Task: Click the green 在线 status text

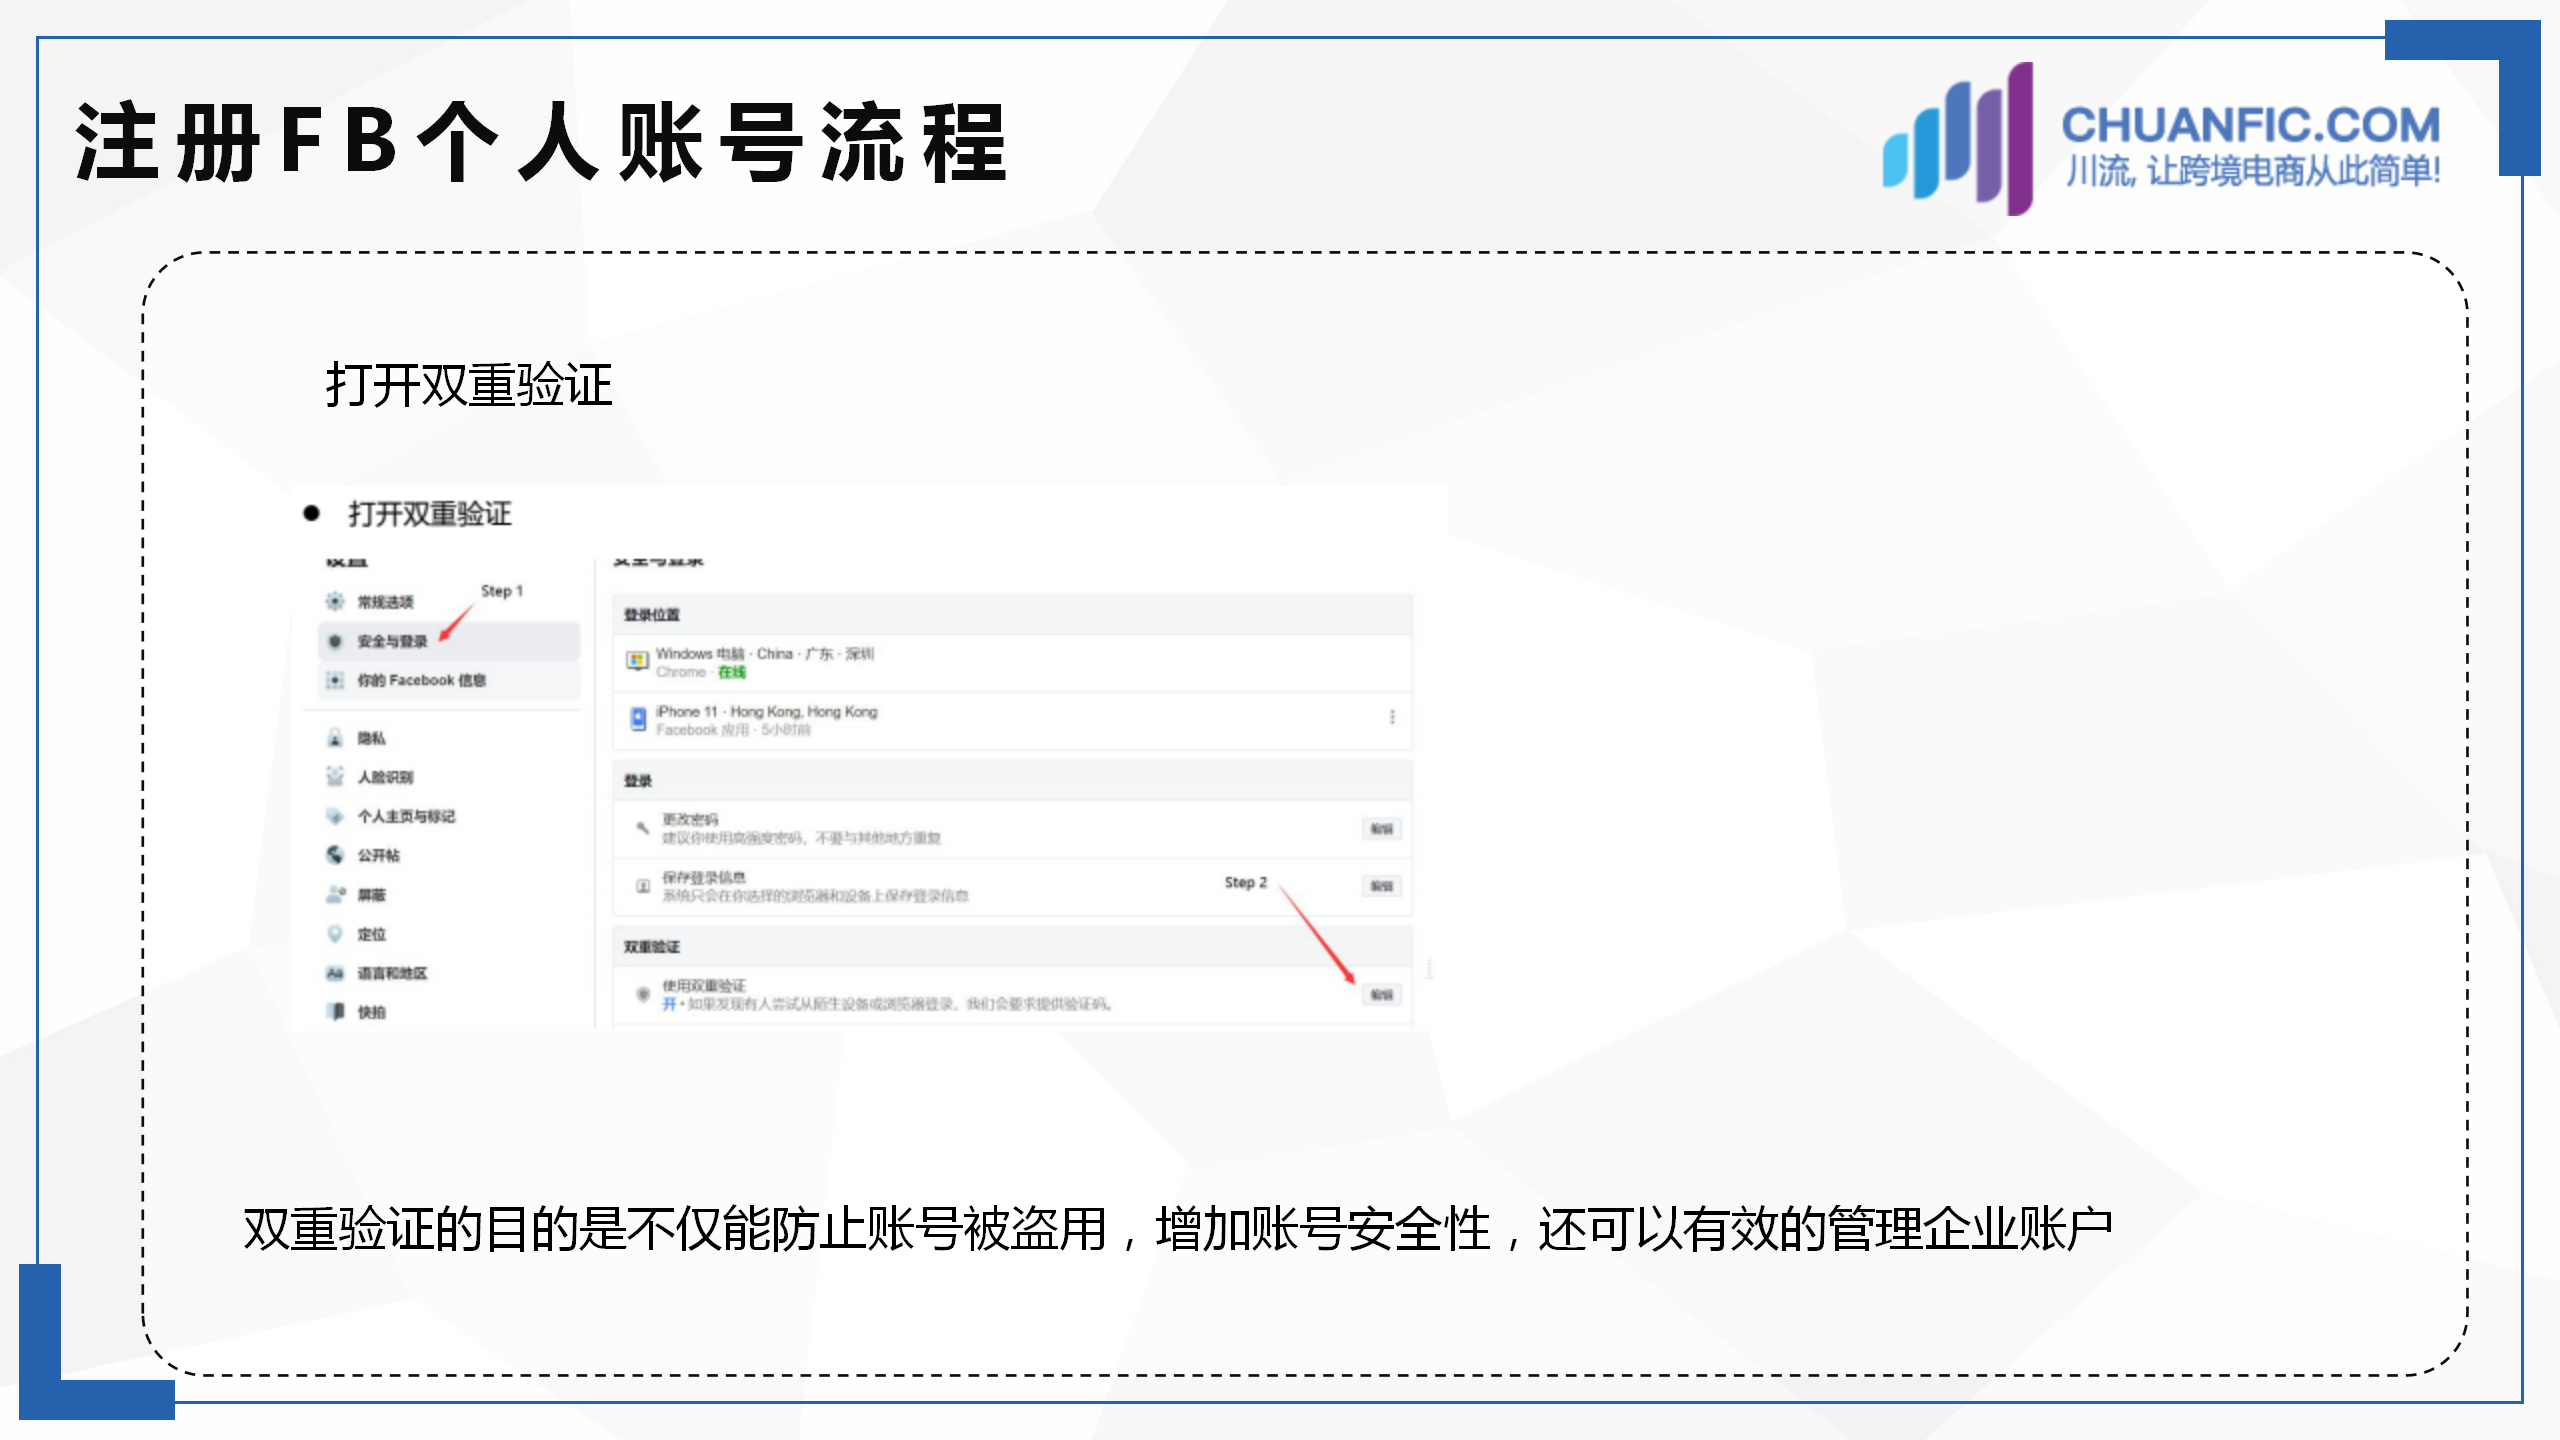Action: point(732,672)
